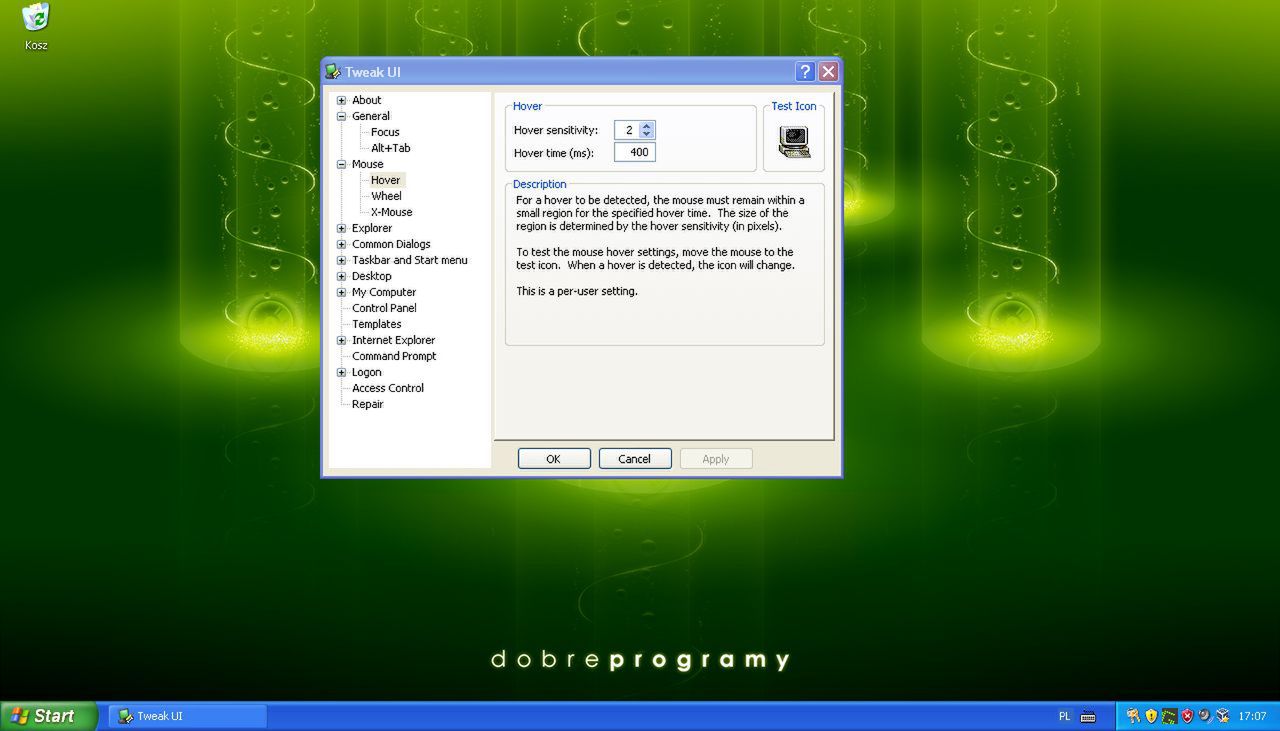Select Command Prompt in the tree

395,356
